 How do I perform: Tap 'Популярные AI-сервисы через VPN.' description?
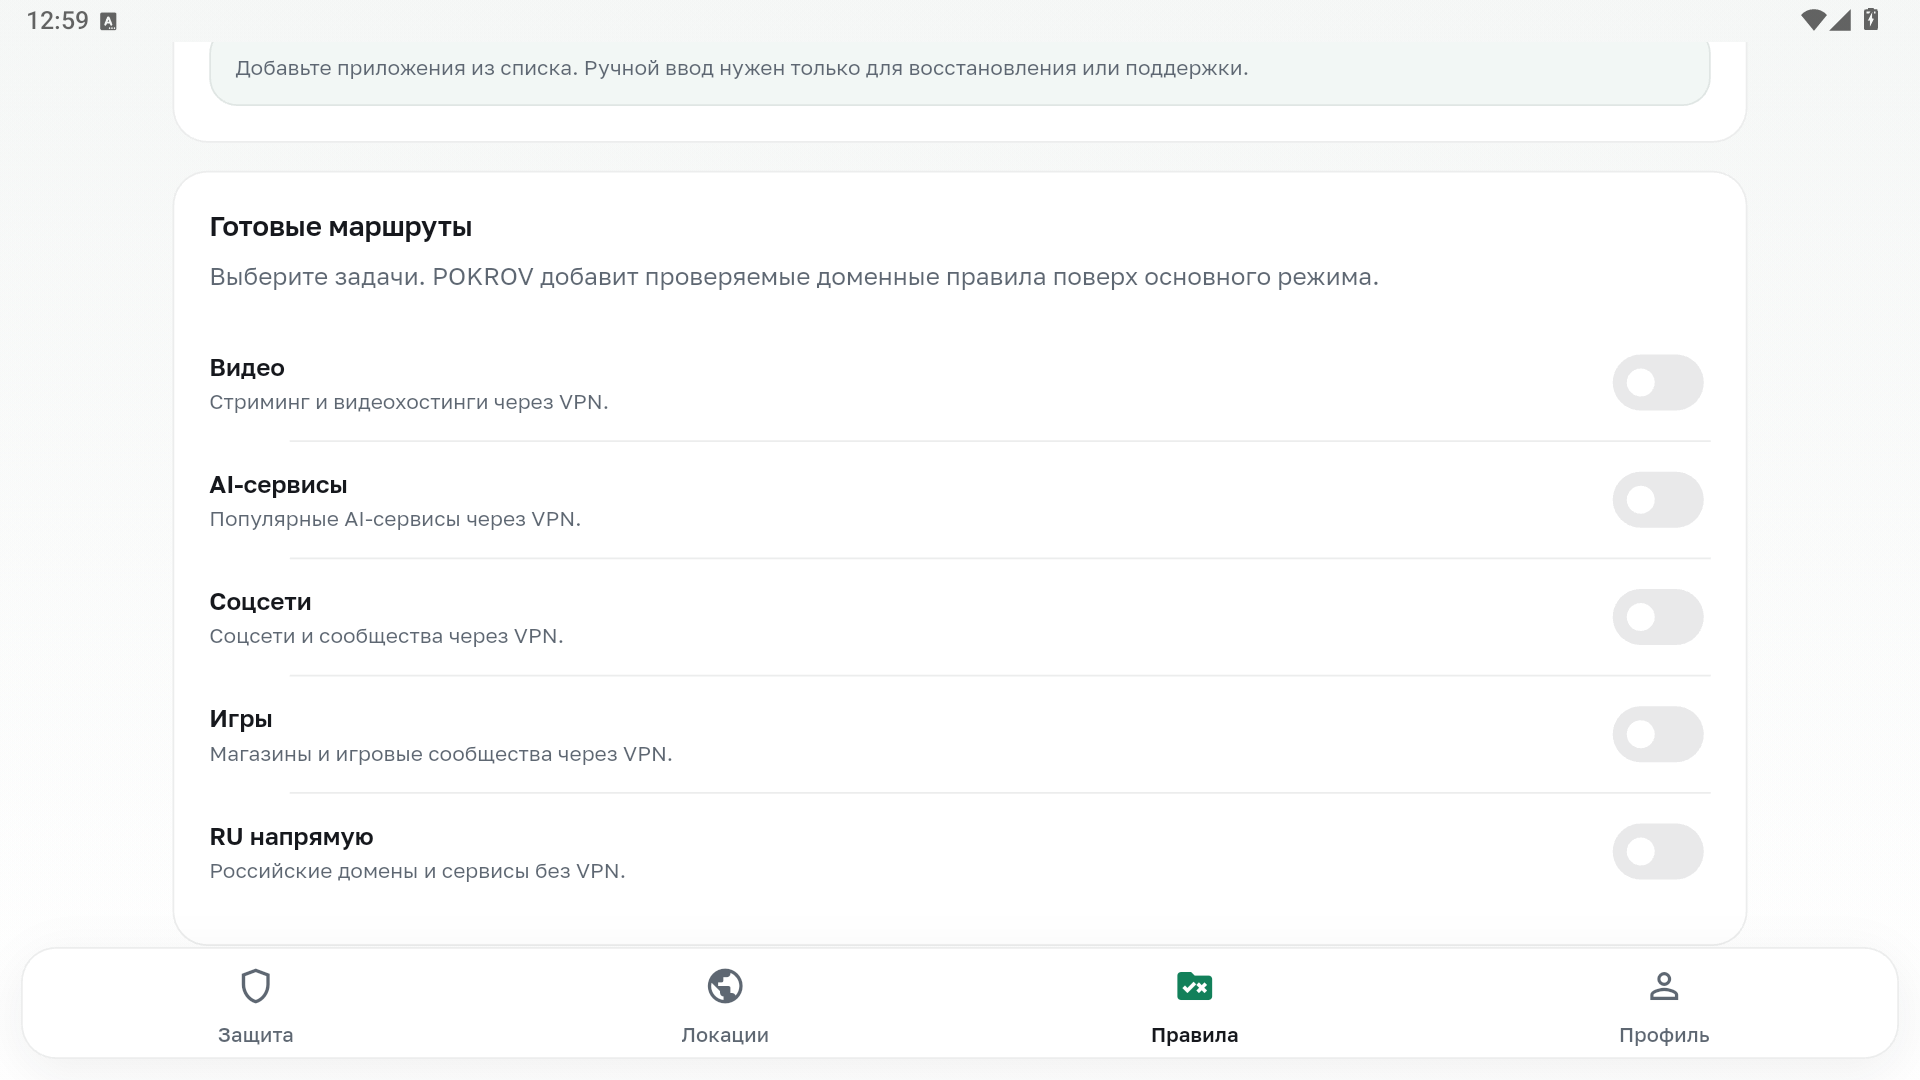click(x=395, y=519)
